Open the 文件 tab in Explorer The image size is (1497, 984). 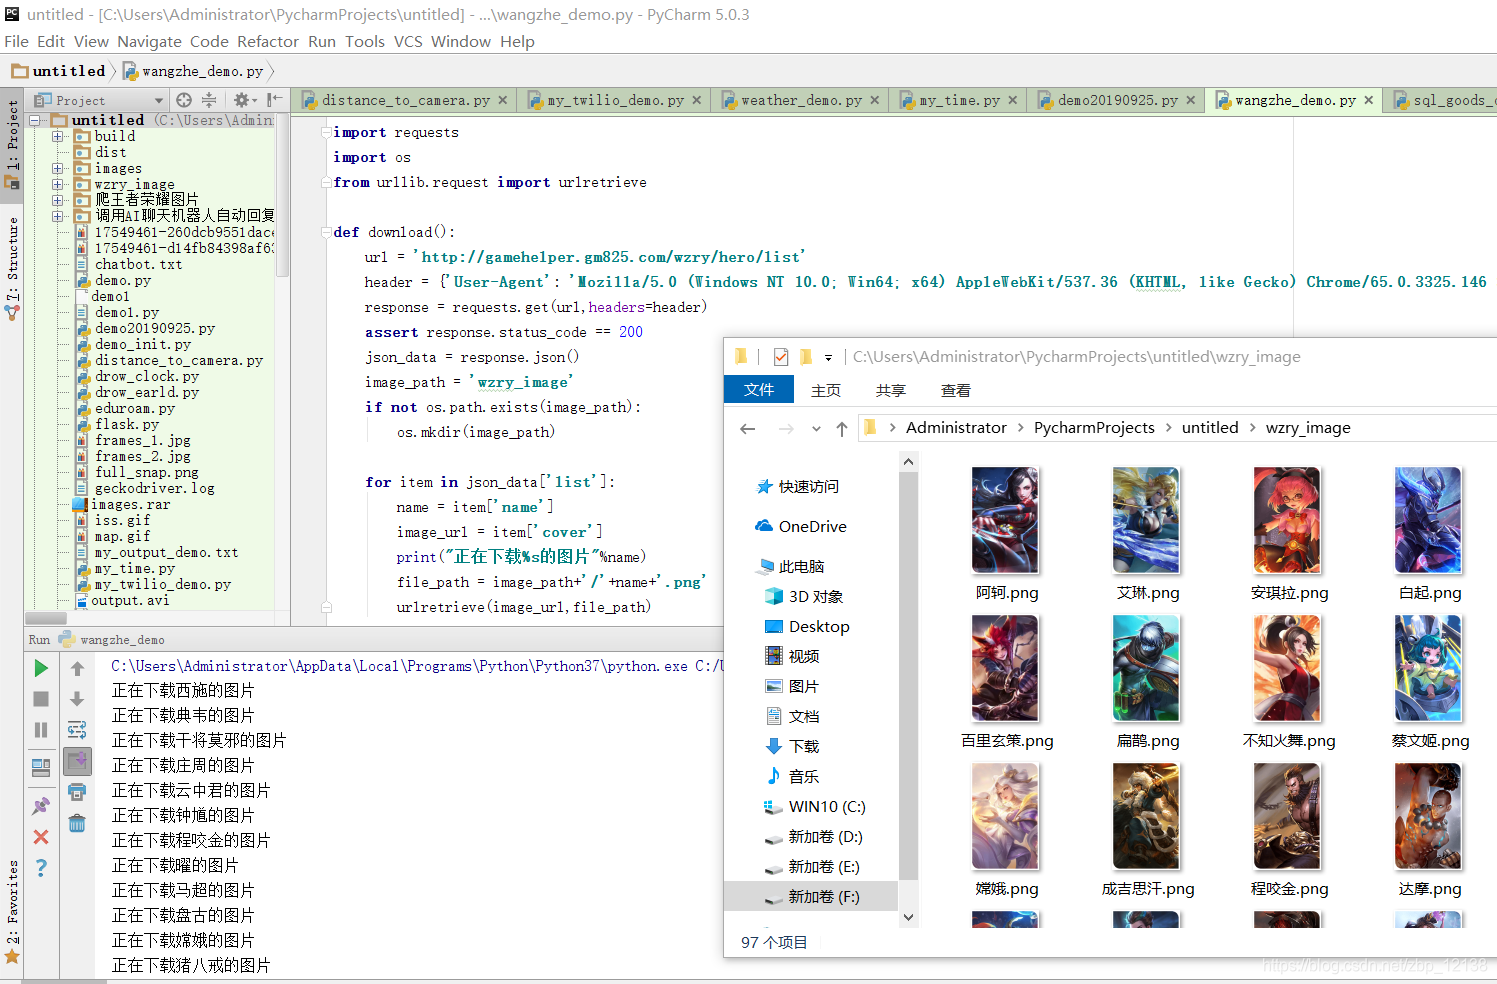coord(758,390)
